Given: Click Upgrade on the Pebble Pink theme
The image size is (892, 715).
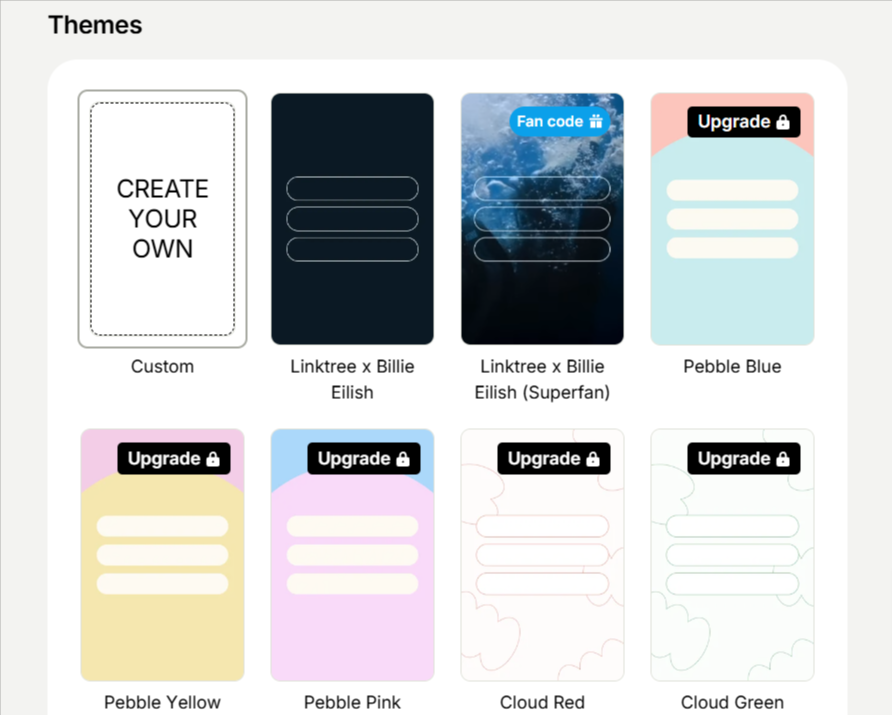Looking at the screenshot, I should (x=364, y=459).
